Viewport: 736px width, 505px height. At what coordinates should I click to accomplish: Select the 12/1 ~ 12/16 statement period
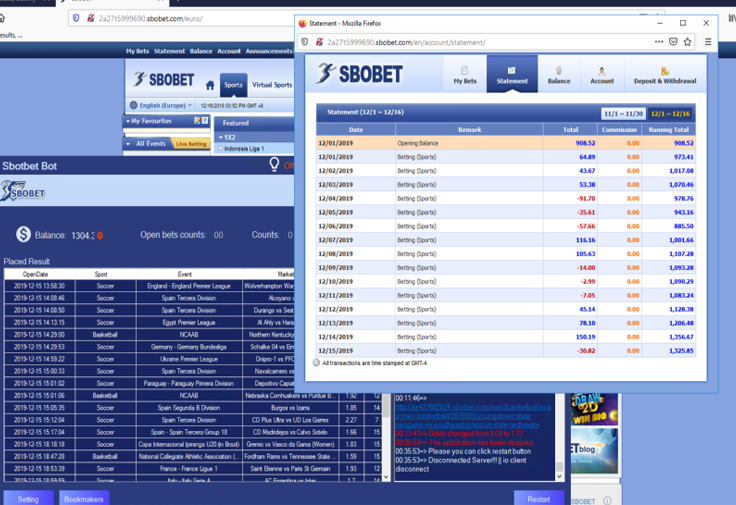pyautogui.click(x=670, y=114)
